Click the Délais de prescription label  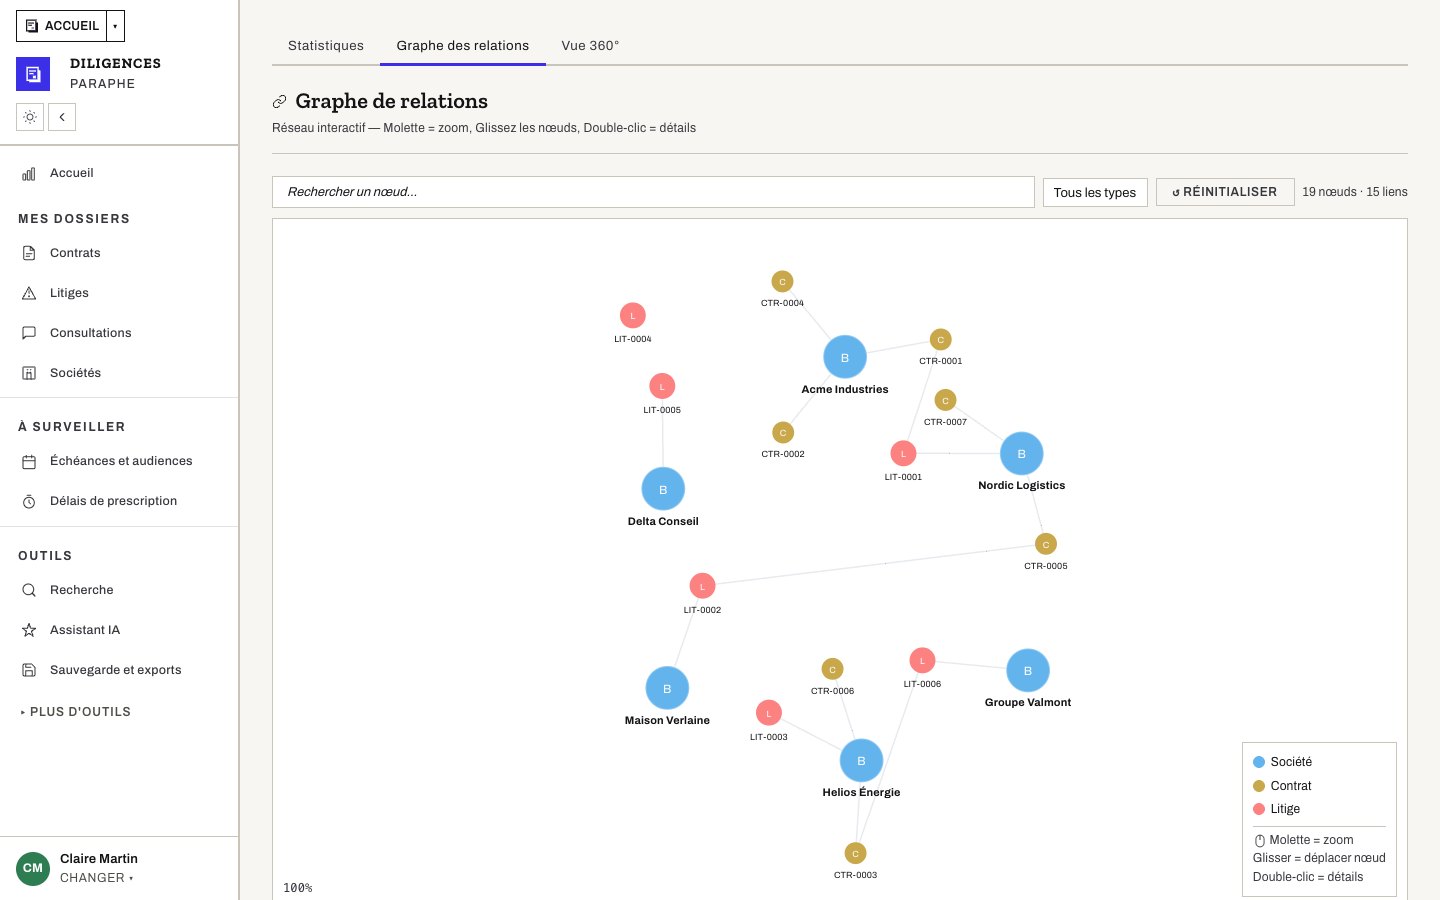click(113, 501)
